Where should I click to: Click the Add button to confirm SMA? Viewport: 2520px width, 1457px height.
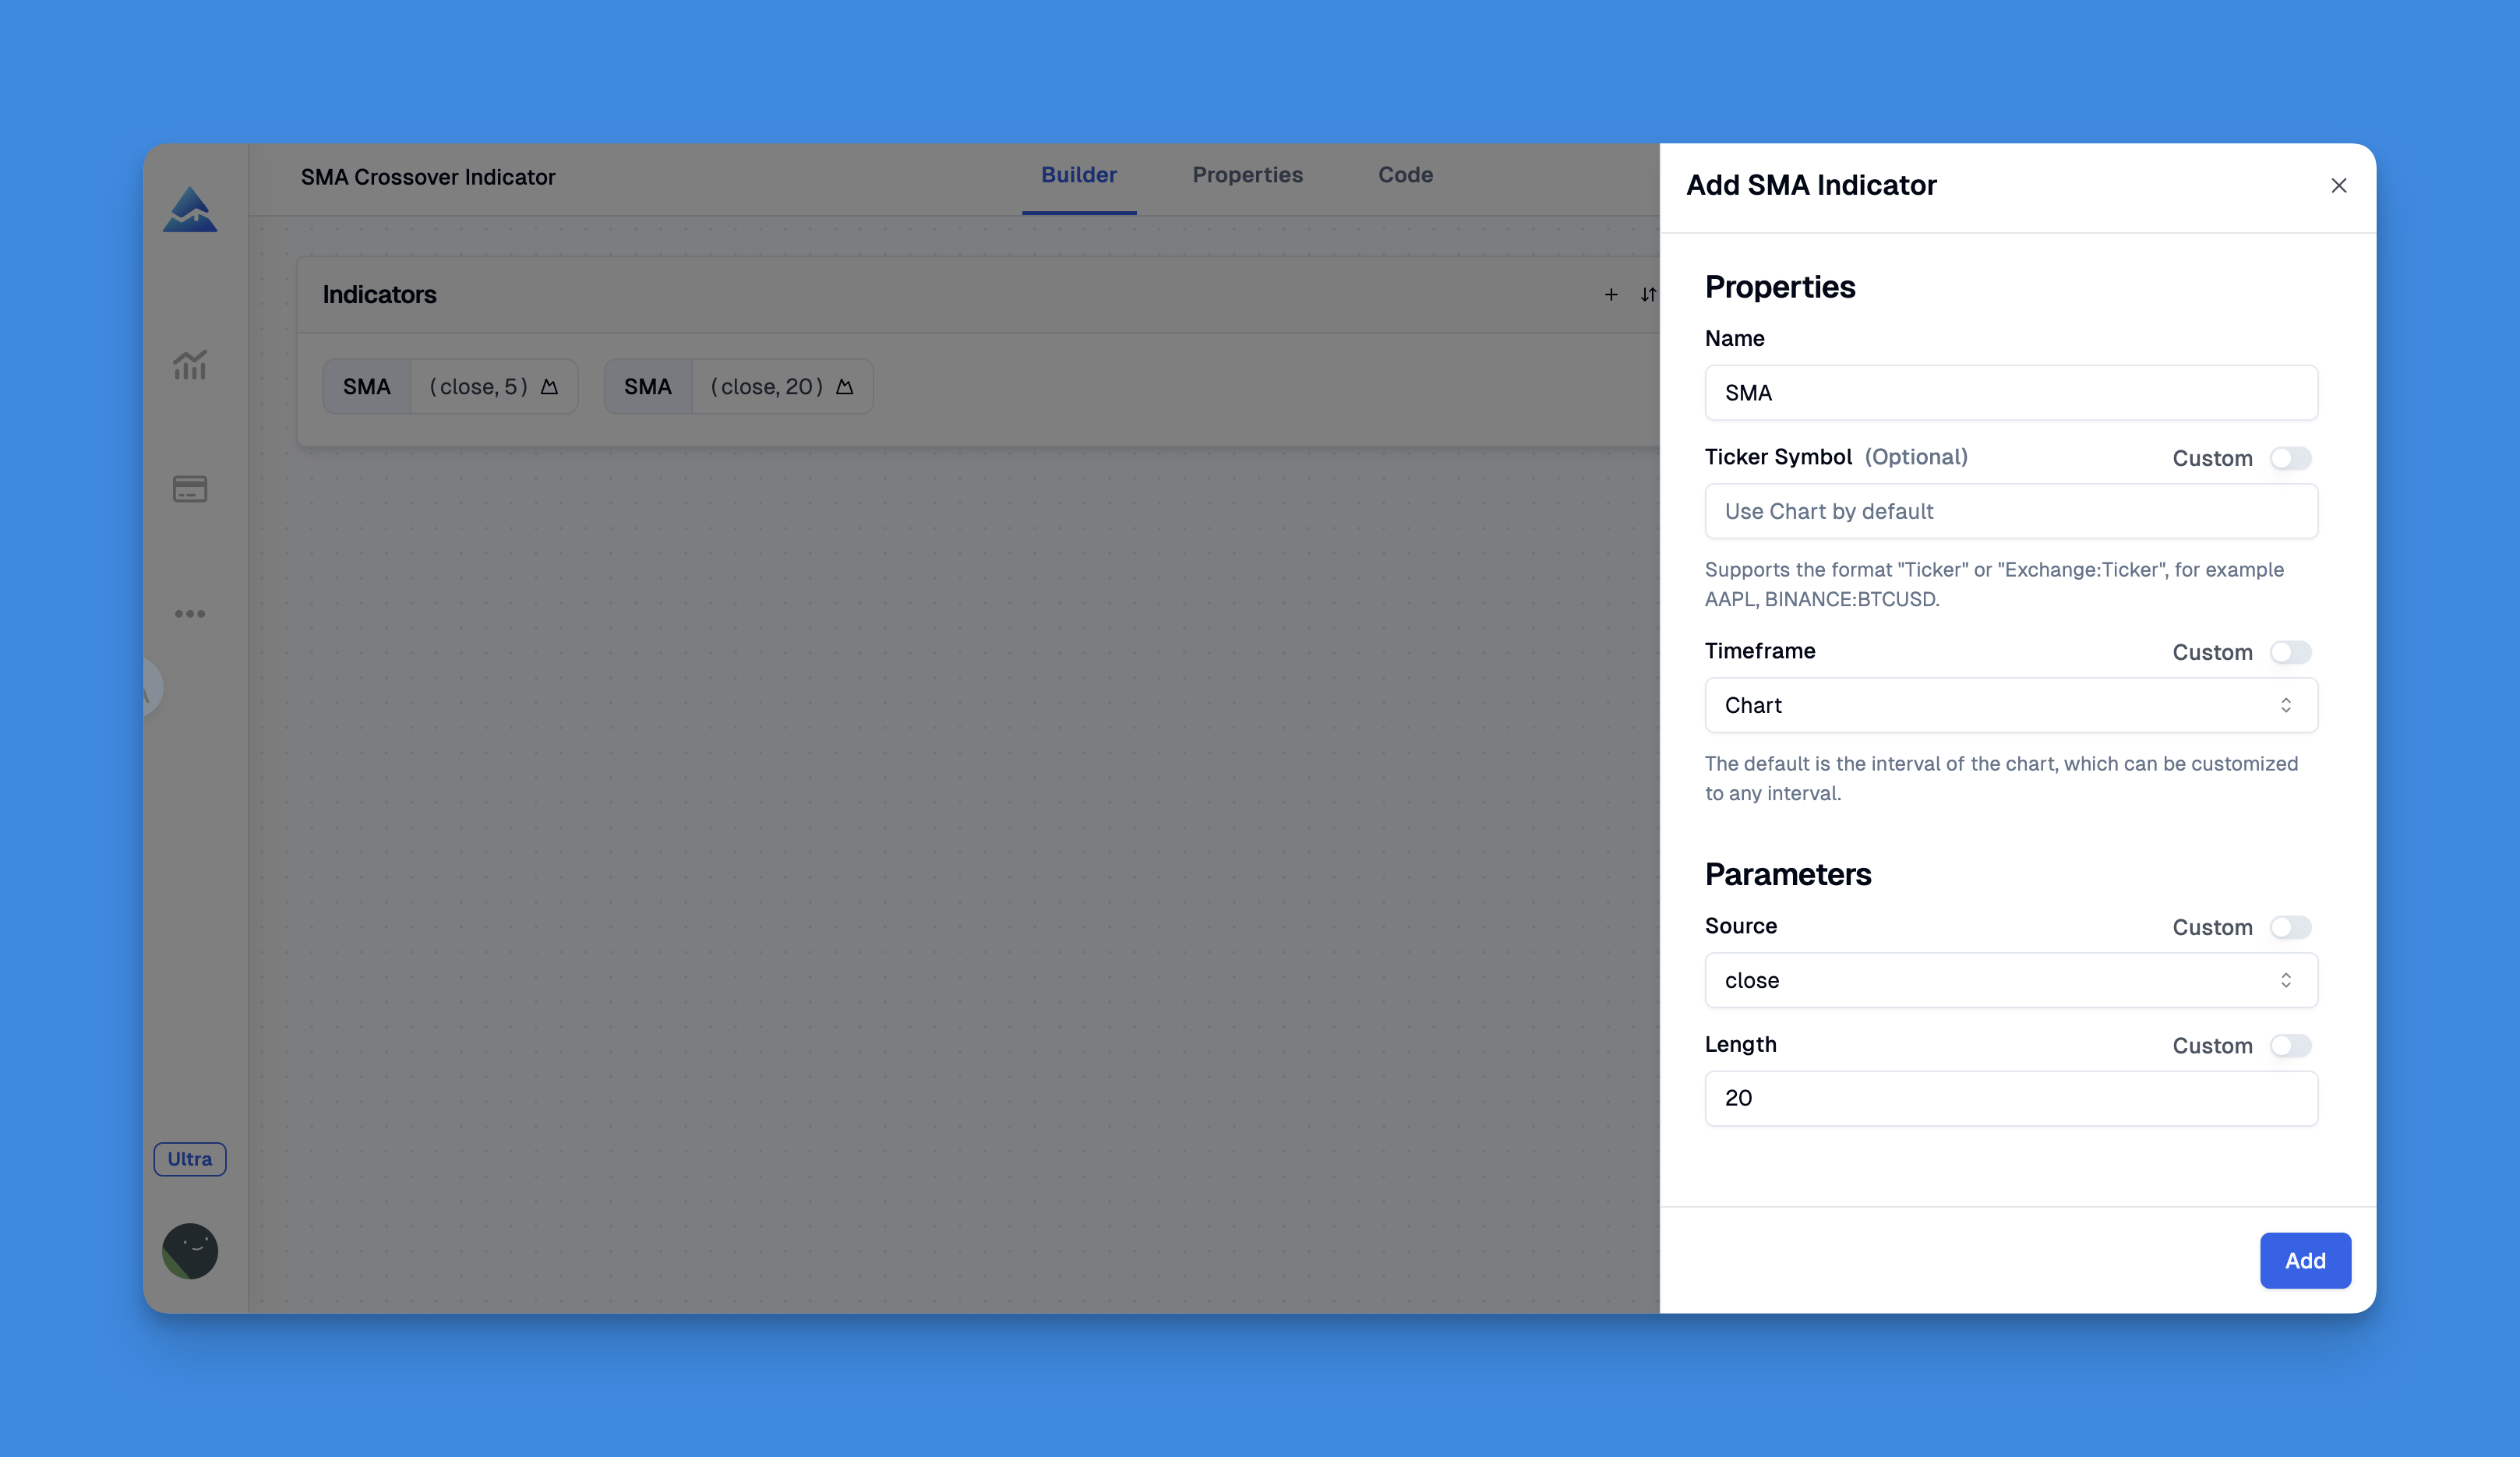tap(2305, 1259)
